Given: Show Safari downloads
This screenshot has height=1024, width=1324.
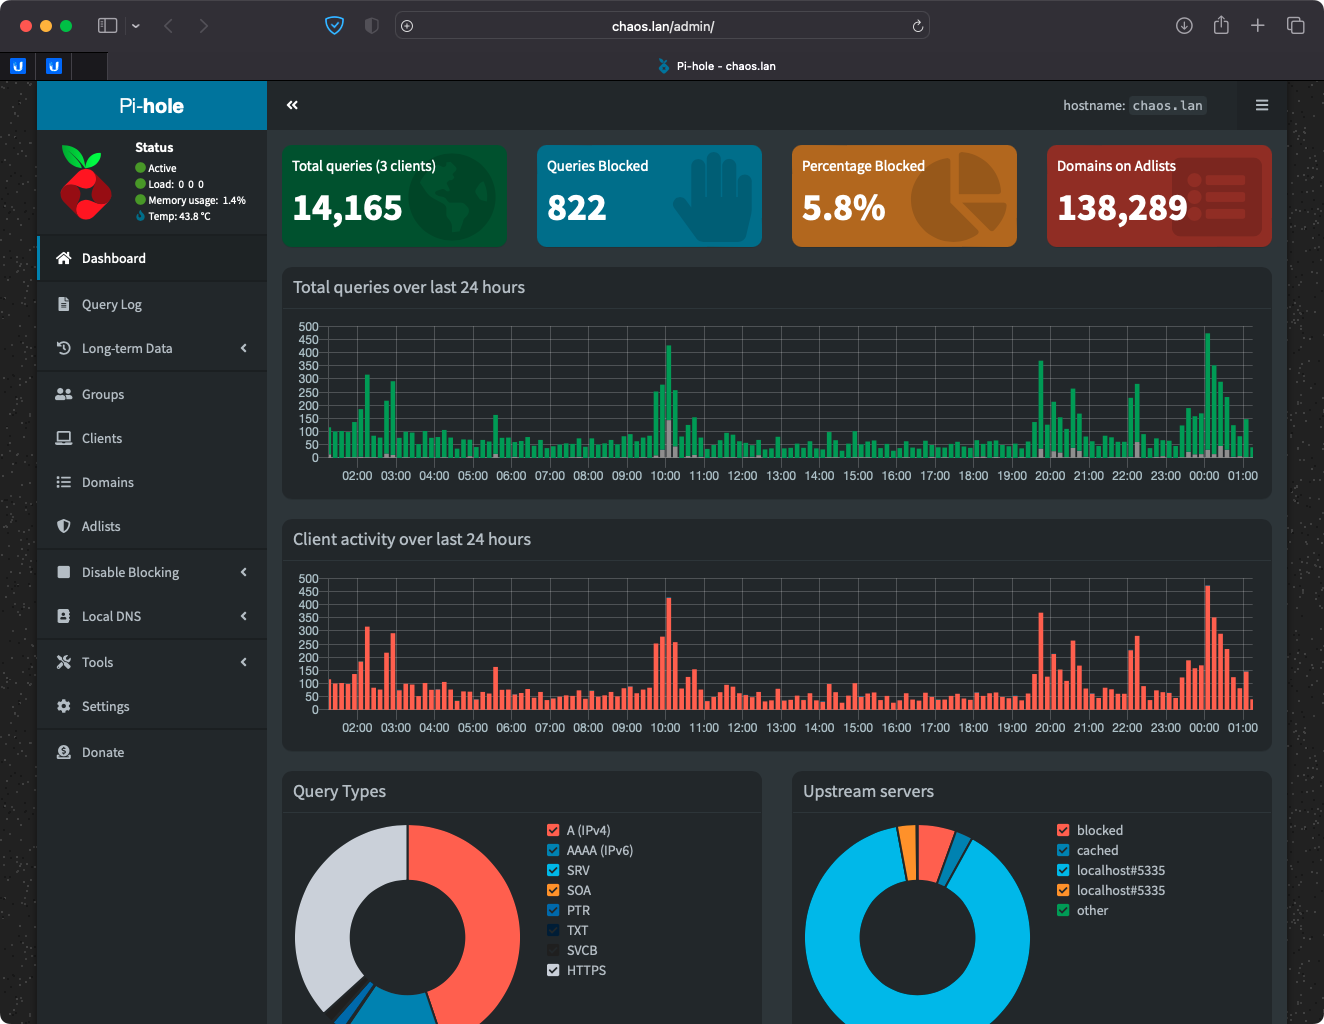Looking at the screenshot, I should point(1184,26).
